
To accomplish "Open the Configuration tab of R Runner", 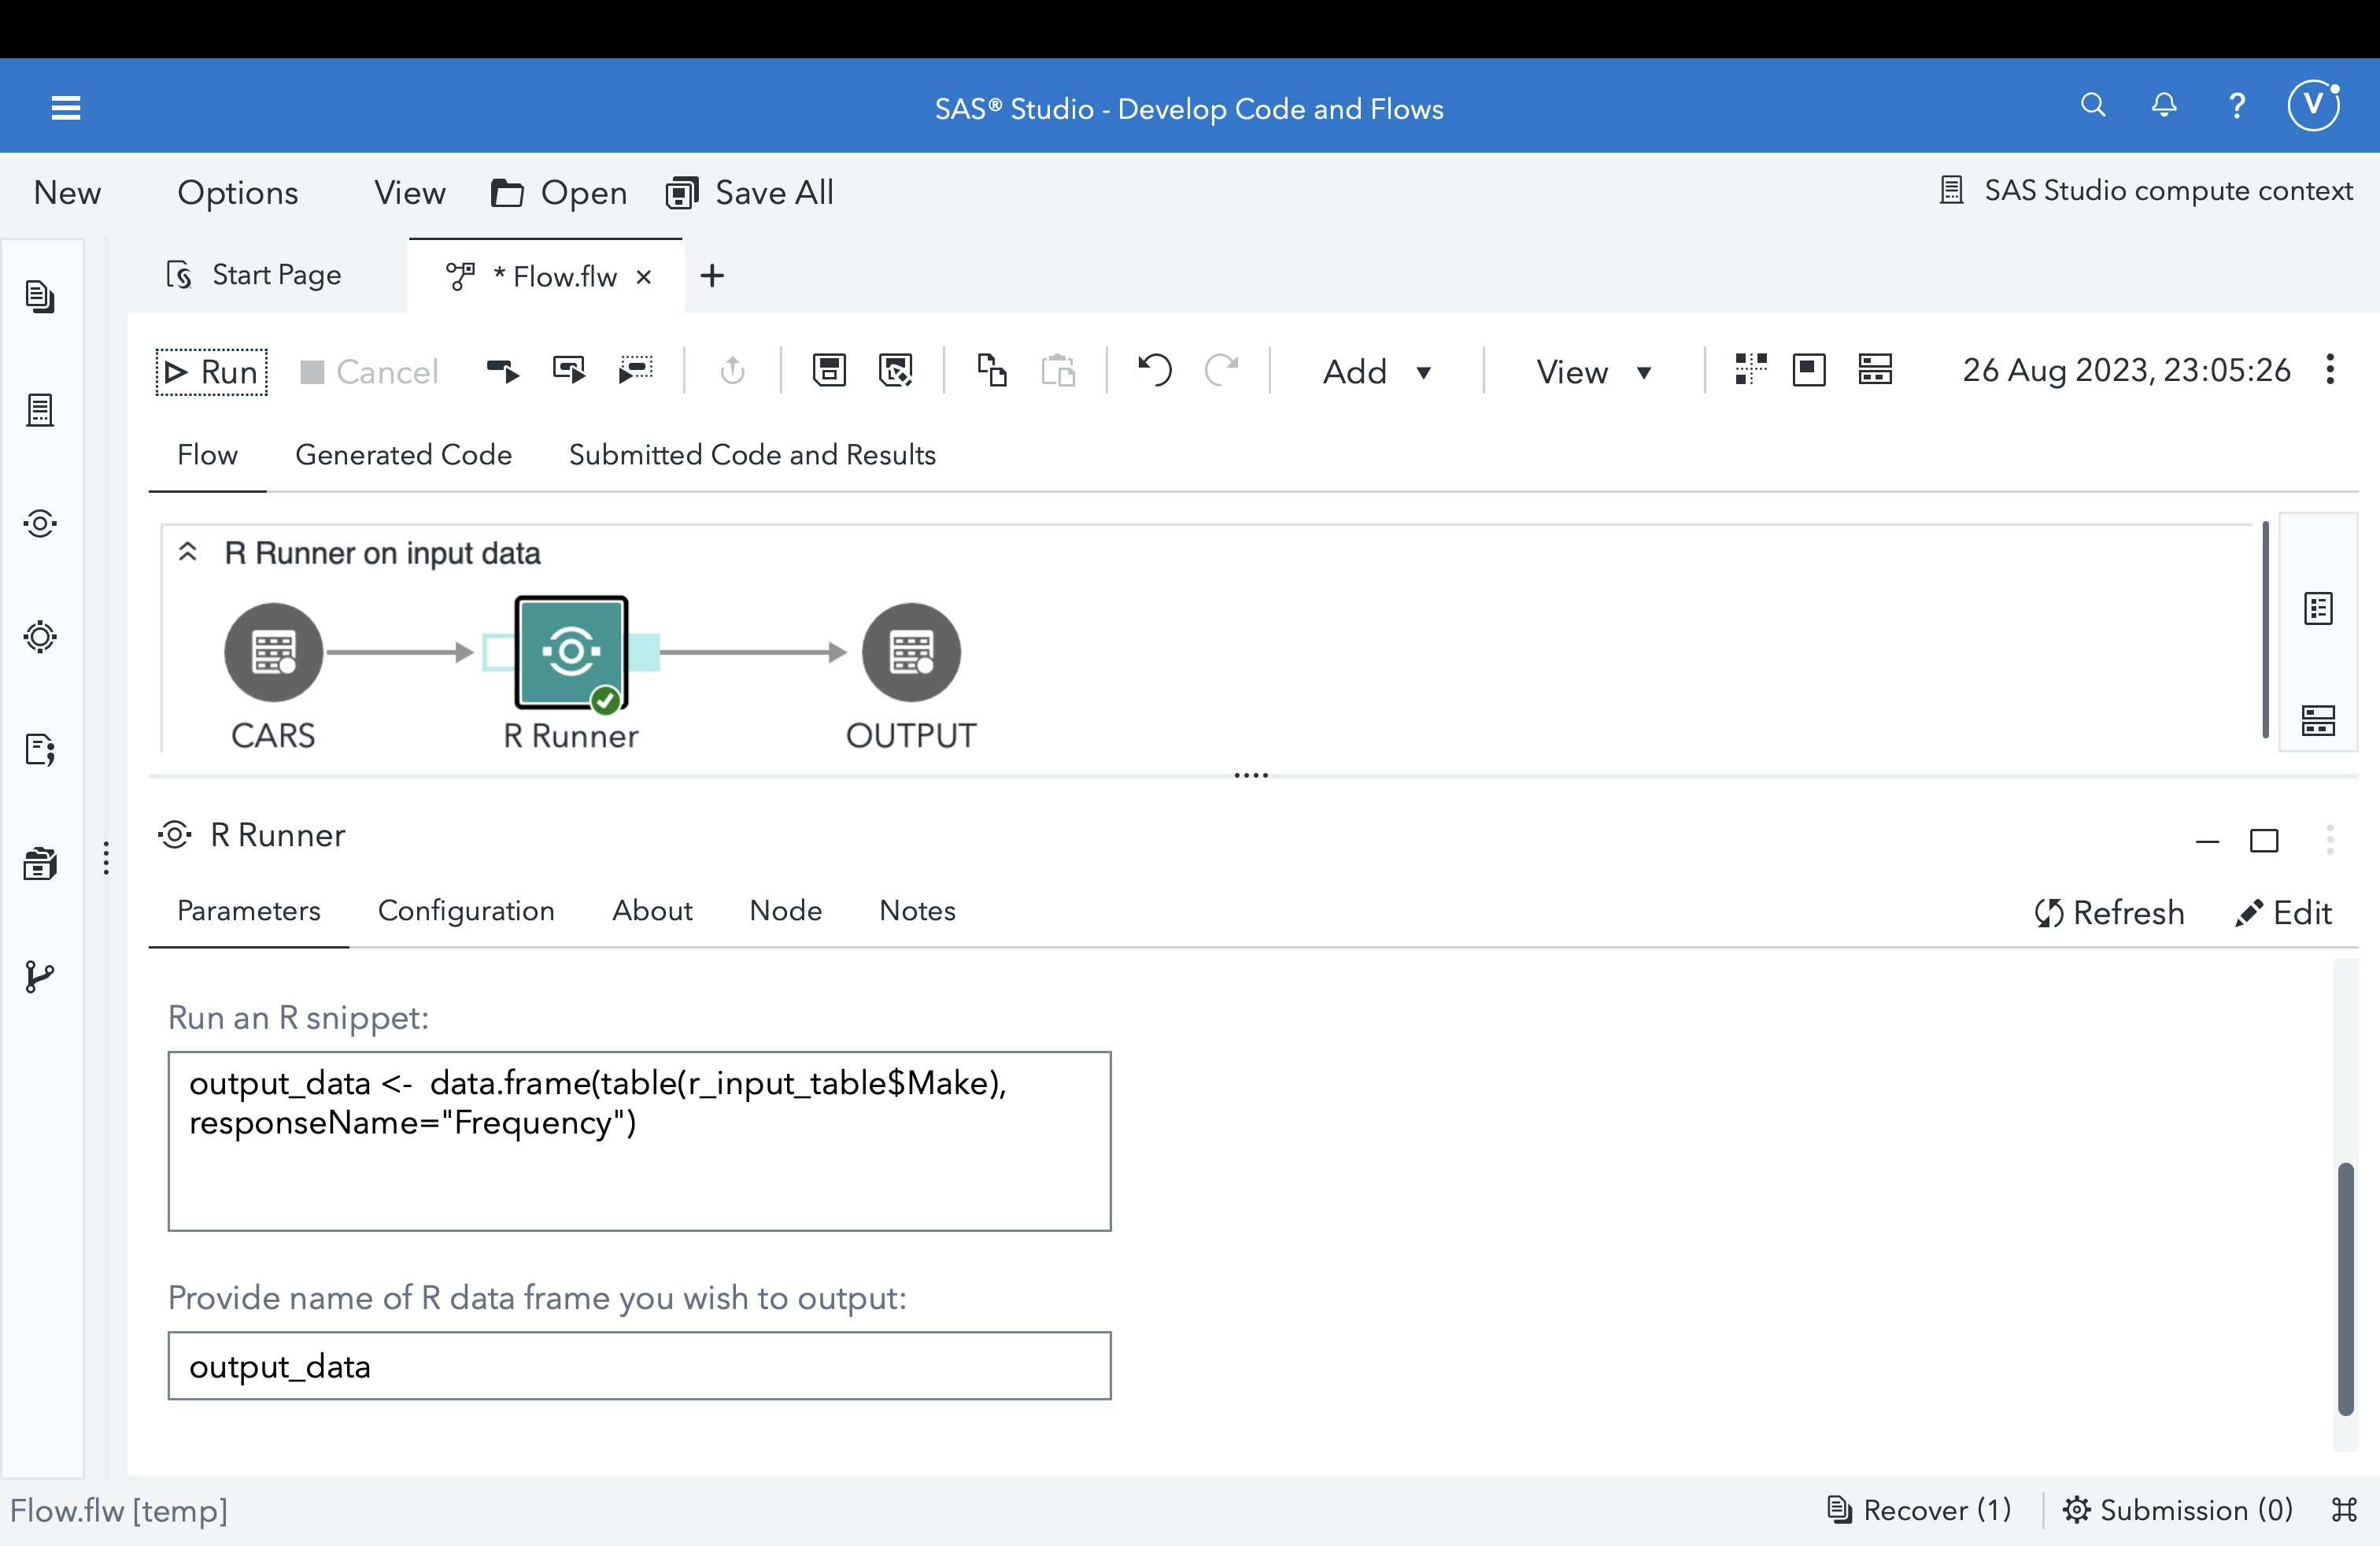I will [466, 910].
